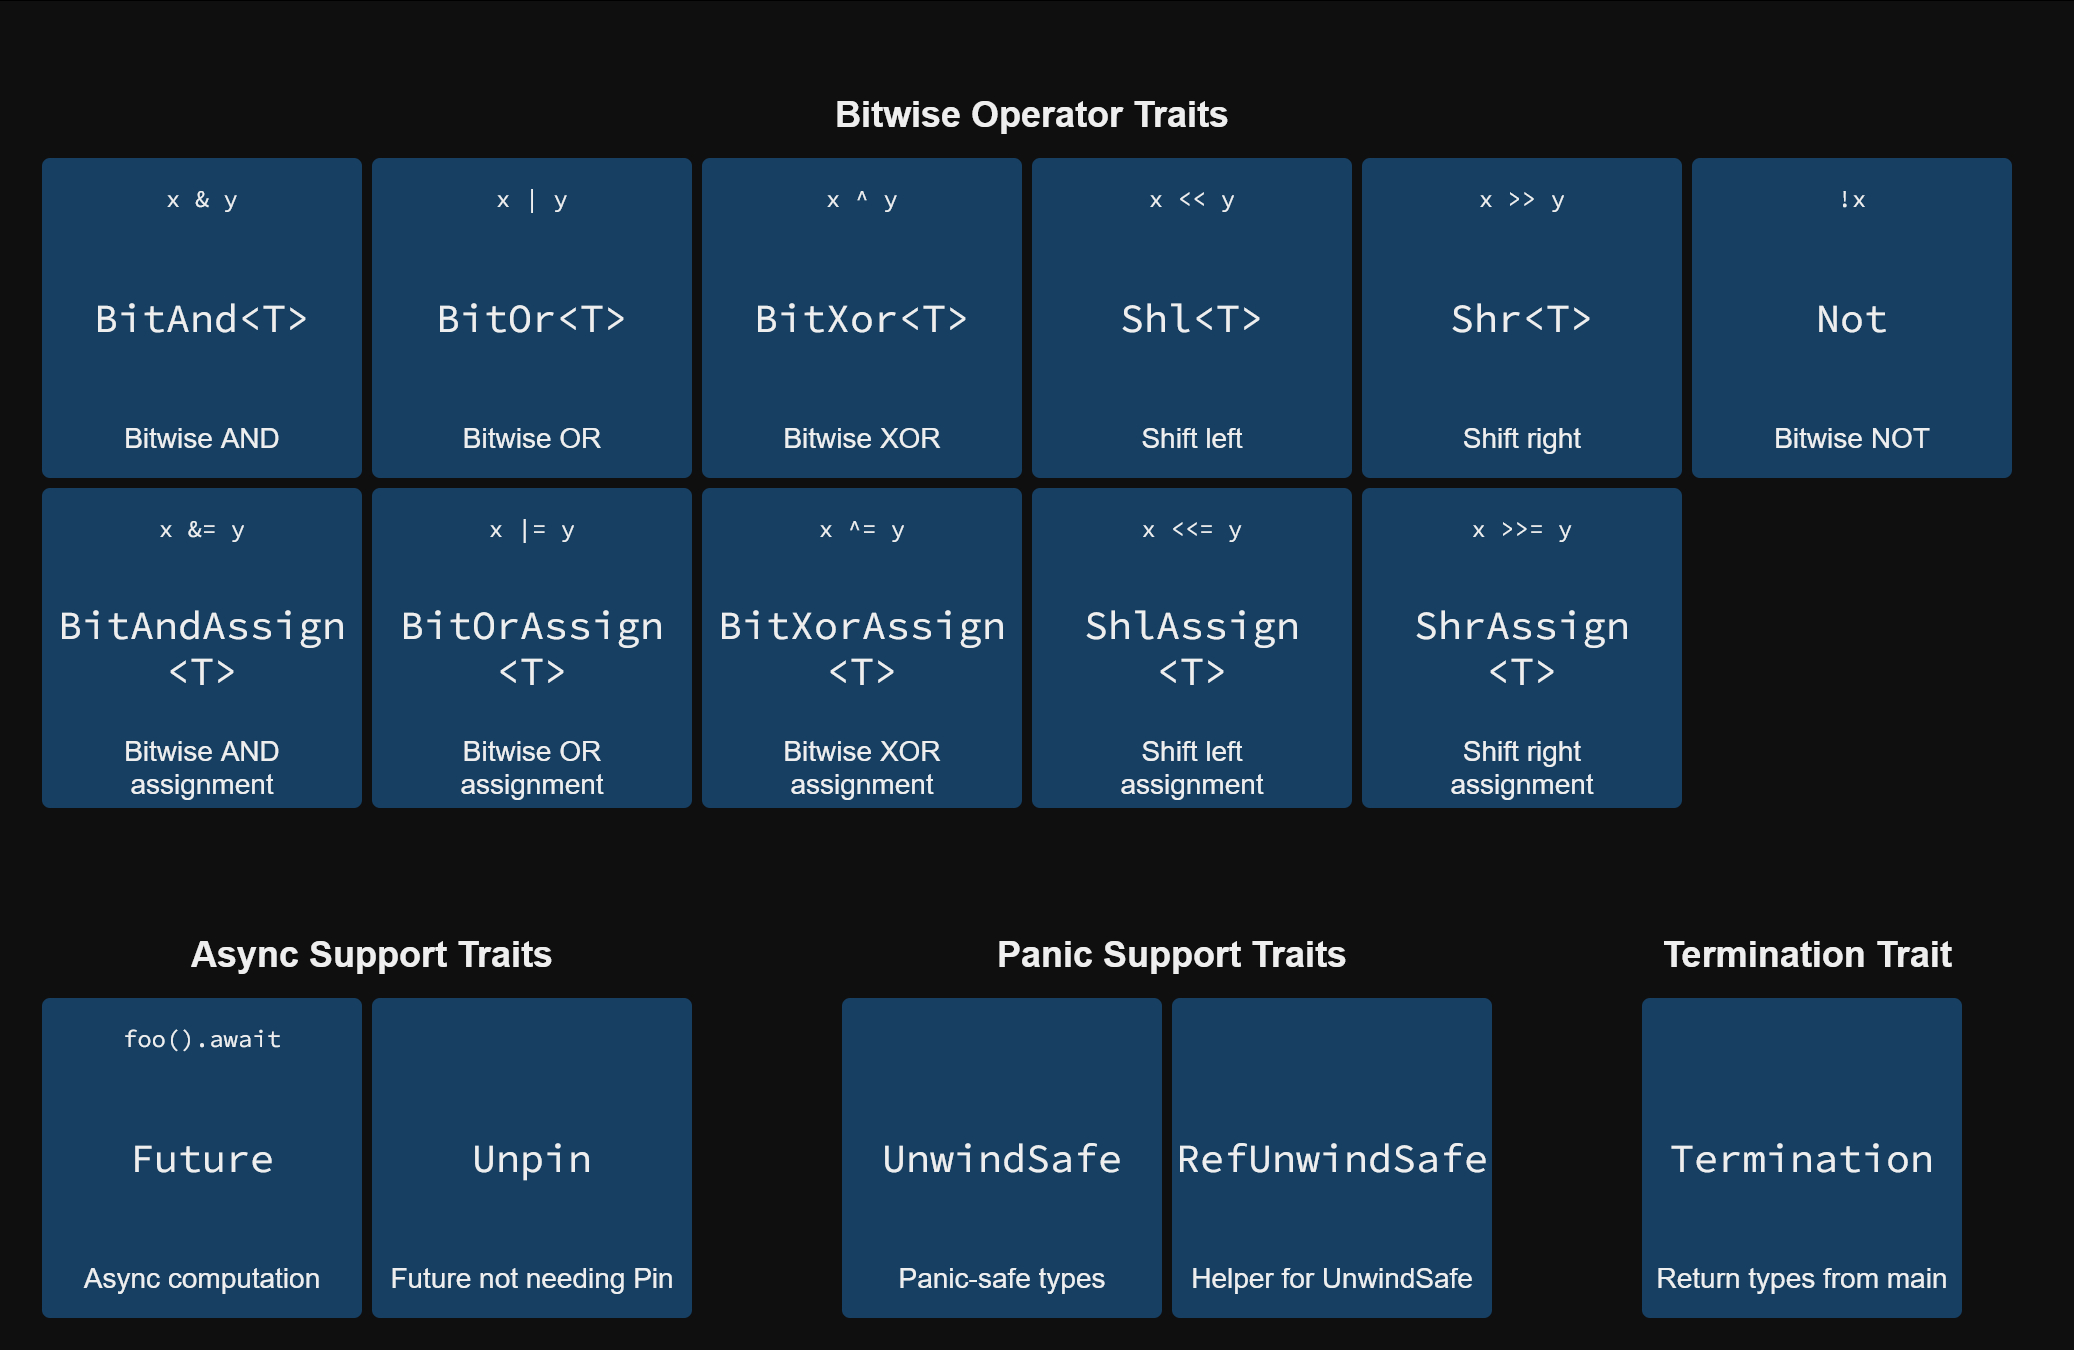2074x1350 pixels.
Task: Click the RefUnwindSafe helper tile
Action: coord(1332,1158)
